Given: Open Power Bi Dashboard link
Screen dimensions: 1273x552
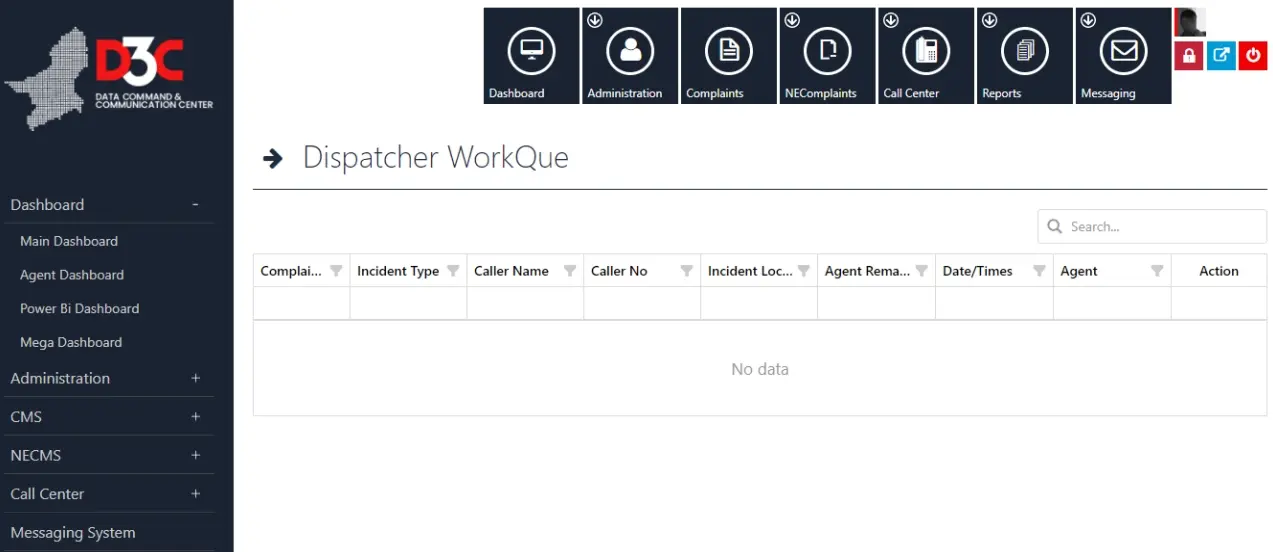Looking at the screenshot, I should coord(79,309).
